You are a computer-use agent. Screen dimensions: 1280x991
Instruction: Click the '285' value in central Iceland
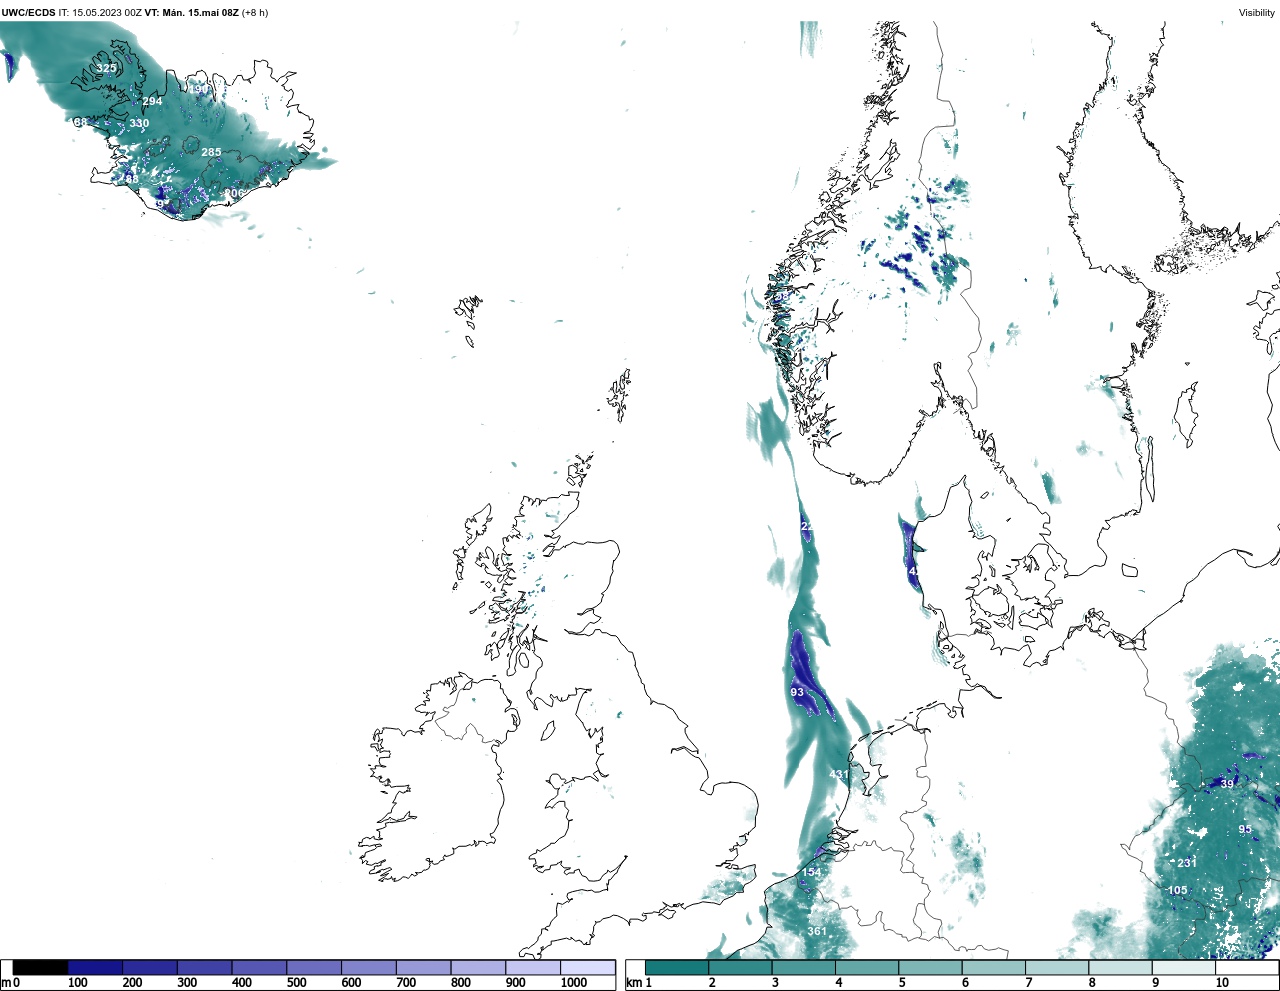click(211, 153)
